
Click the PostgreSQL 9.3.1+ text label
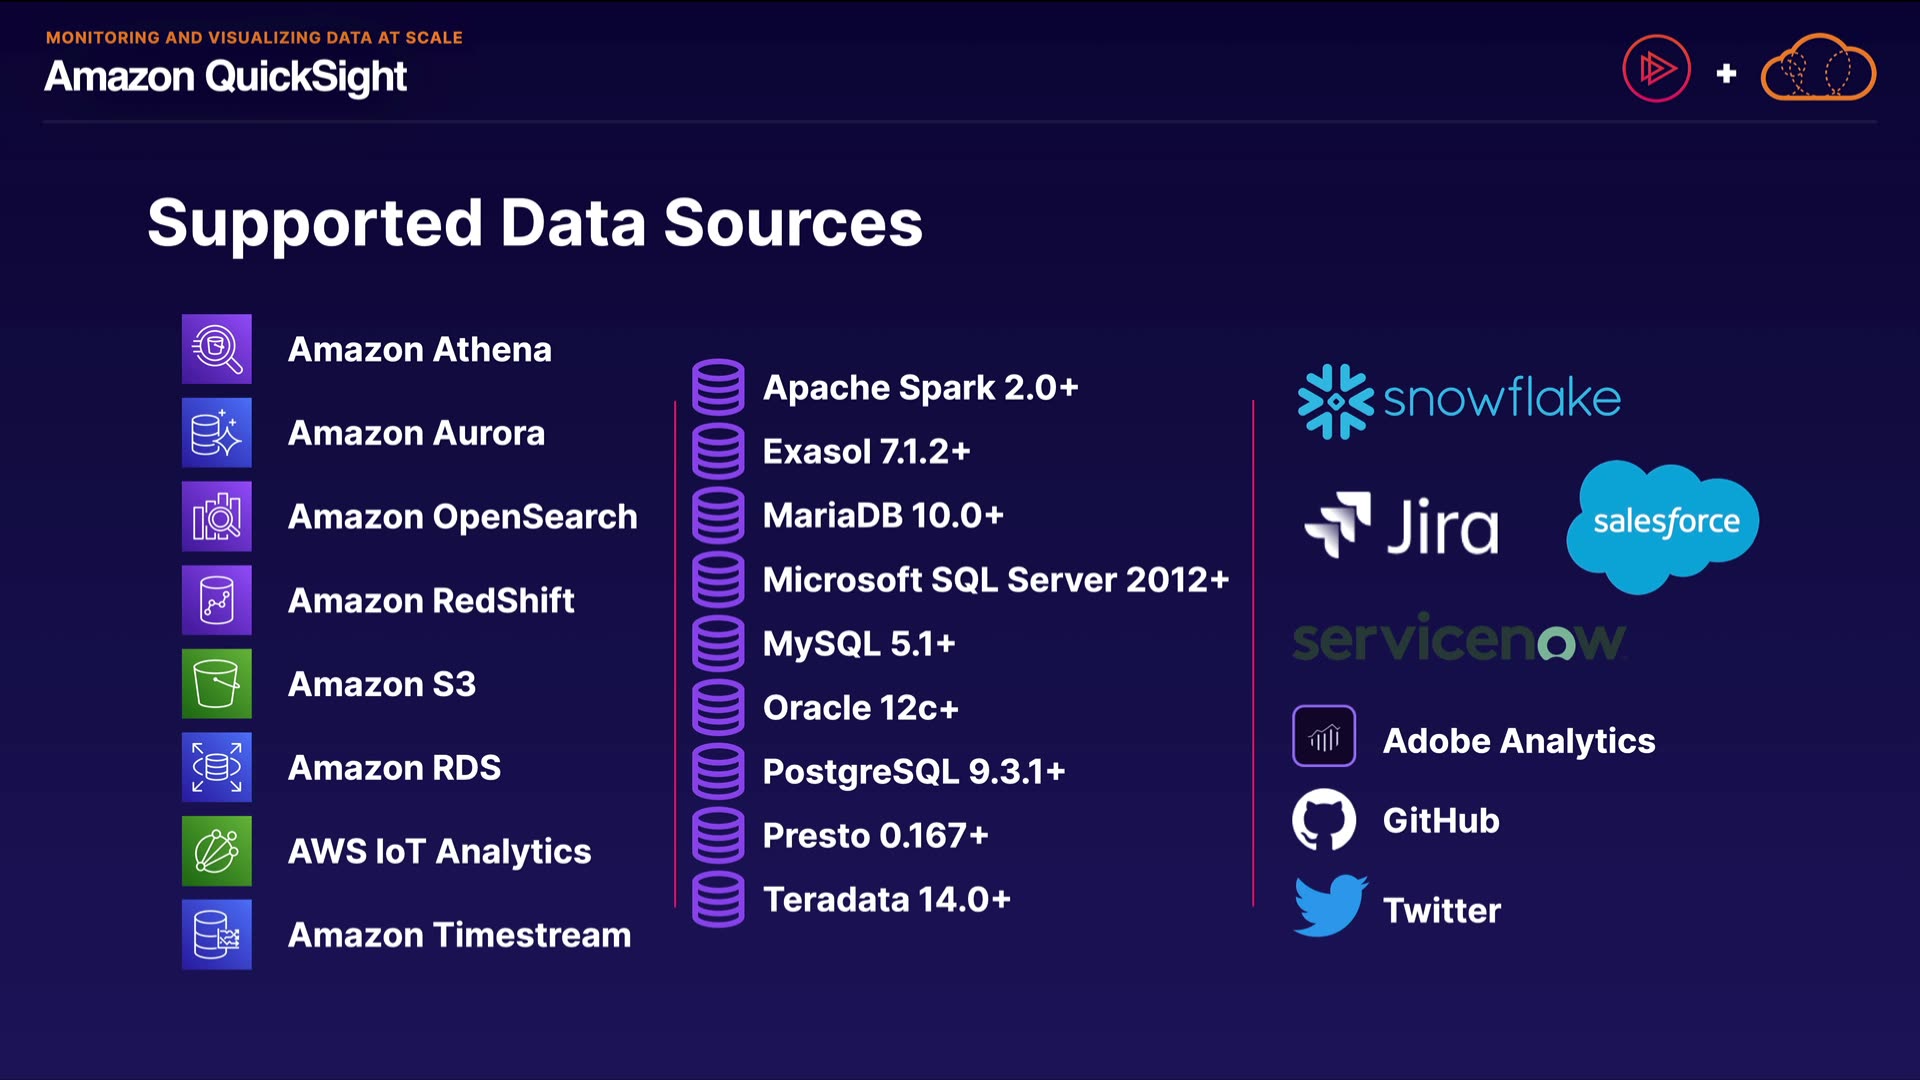click(913, 771)
